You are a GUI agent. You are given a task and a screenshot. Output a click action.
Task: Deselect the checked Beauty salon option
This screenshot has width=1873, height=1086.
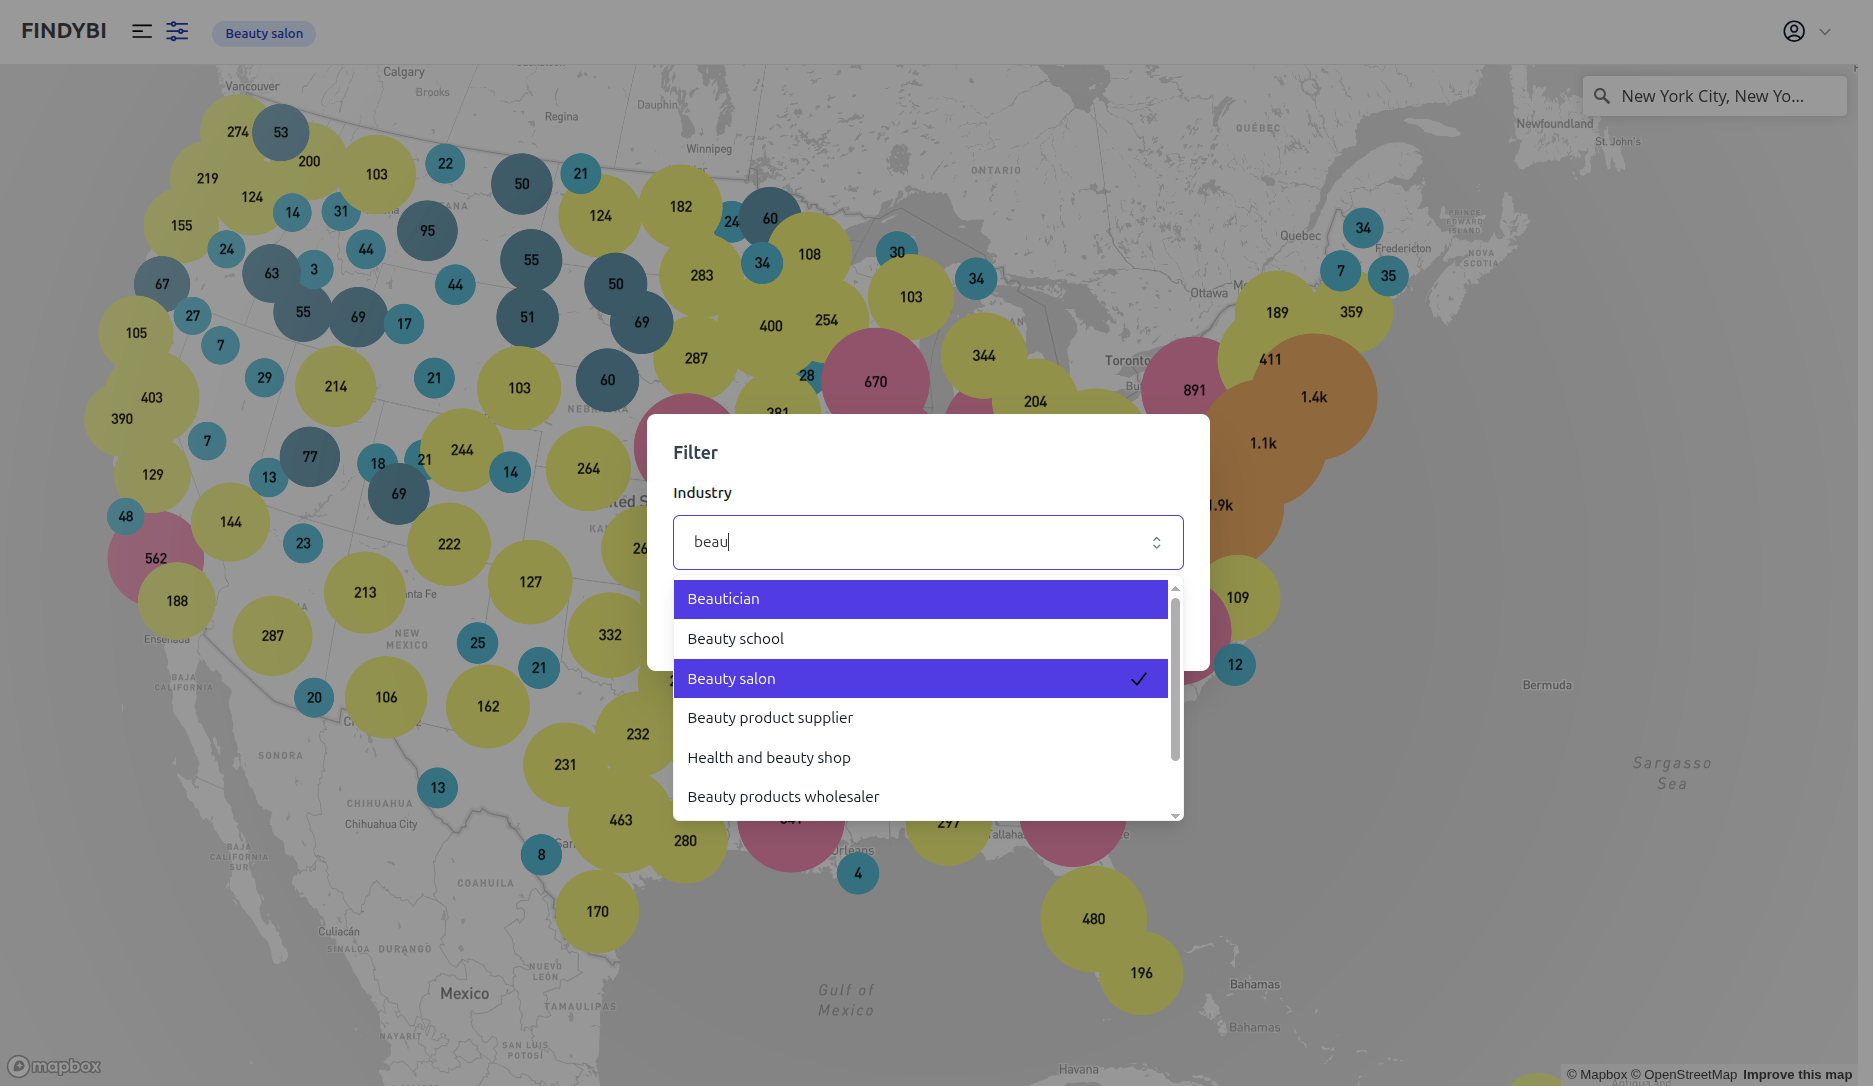coord(921,678)
